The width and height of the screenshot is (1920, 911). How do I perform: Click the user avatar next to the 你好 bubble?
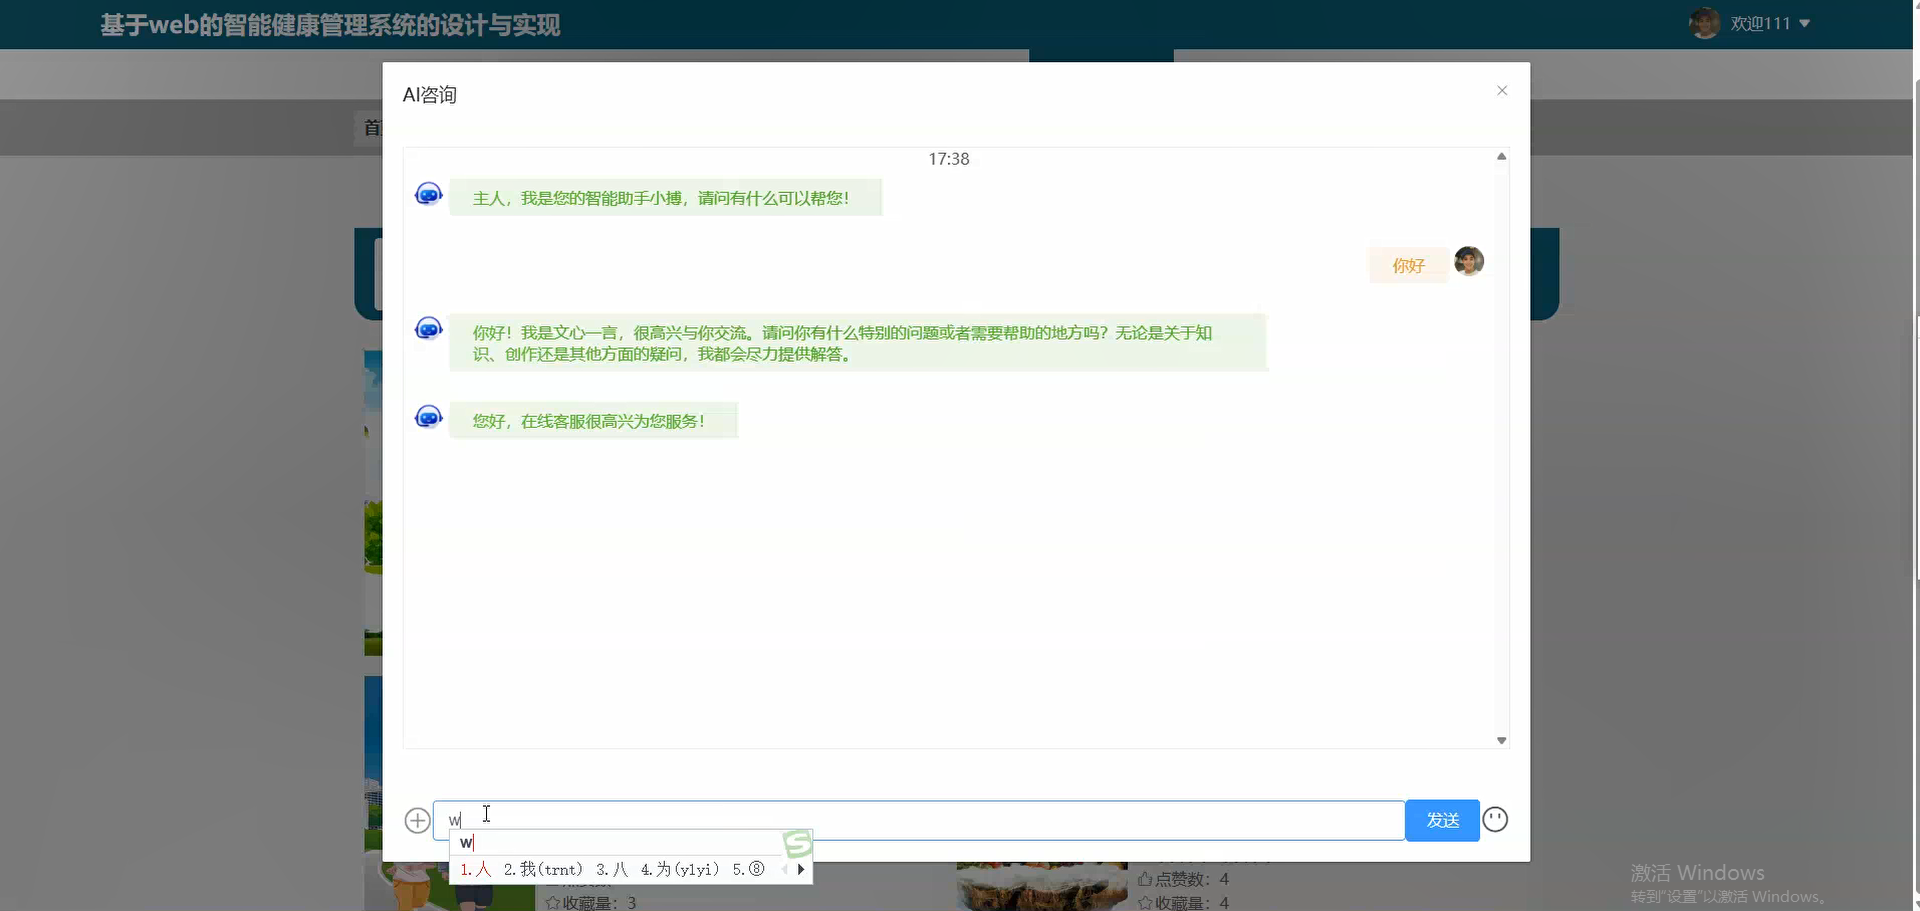point(1467,261)
